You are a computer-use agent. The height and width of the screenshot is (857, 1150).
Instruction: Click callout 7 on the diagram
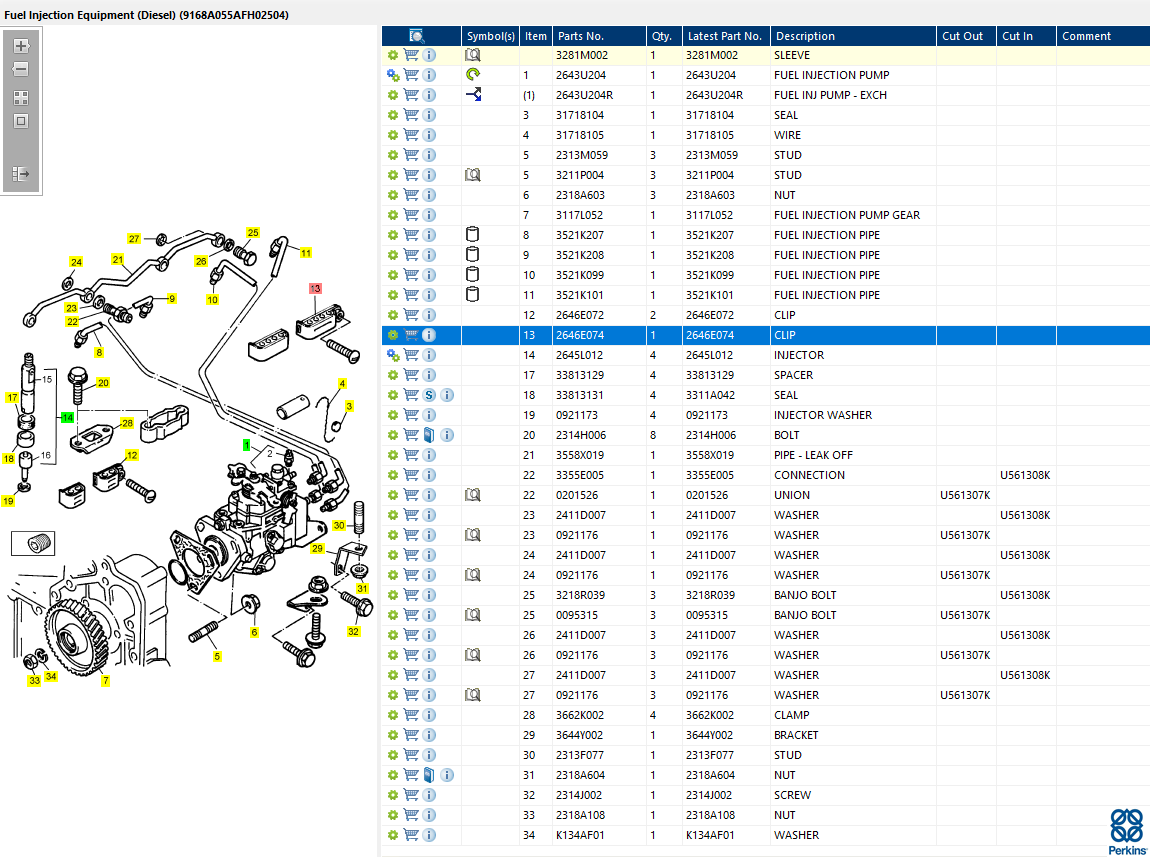coord(105,681)
